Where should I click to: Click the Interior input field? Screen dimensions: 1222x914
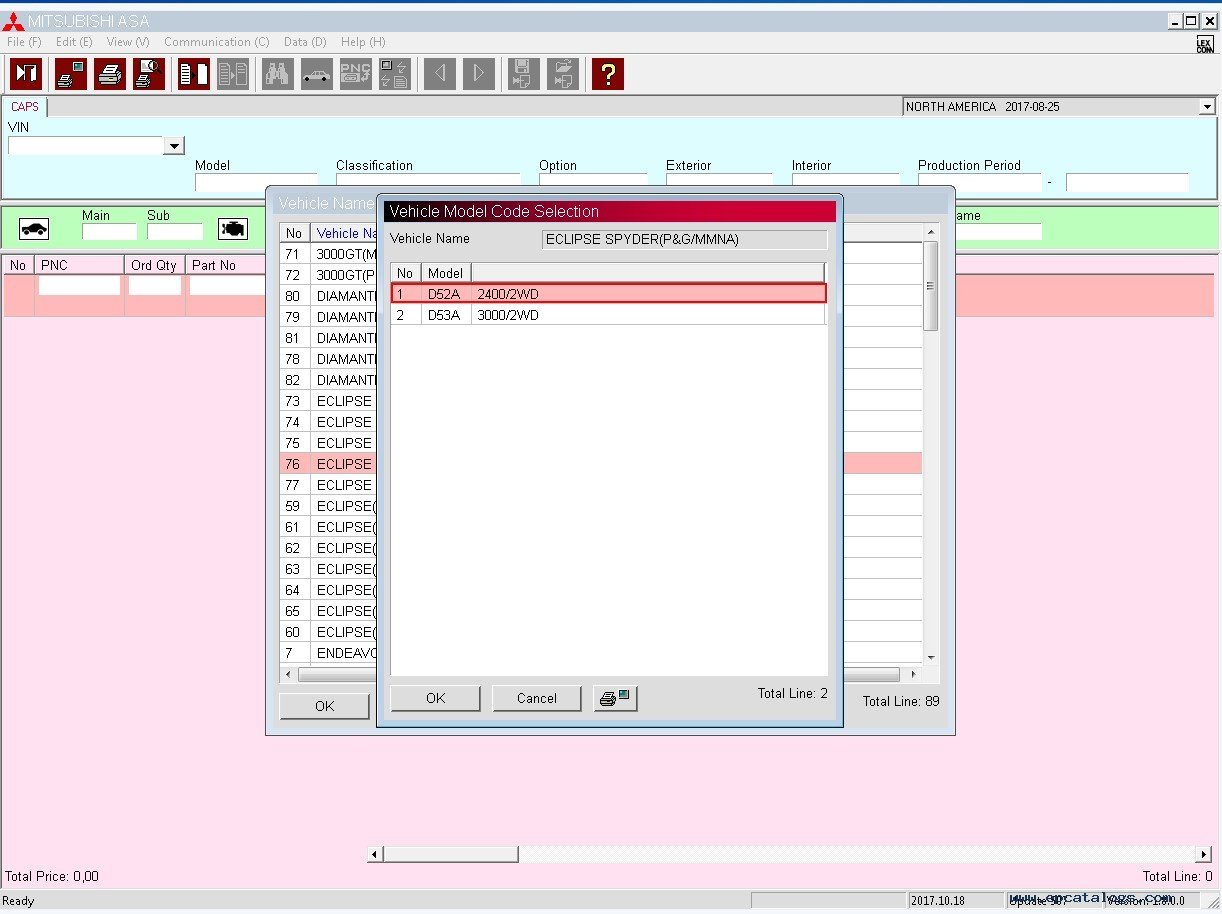point(846,183)
